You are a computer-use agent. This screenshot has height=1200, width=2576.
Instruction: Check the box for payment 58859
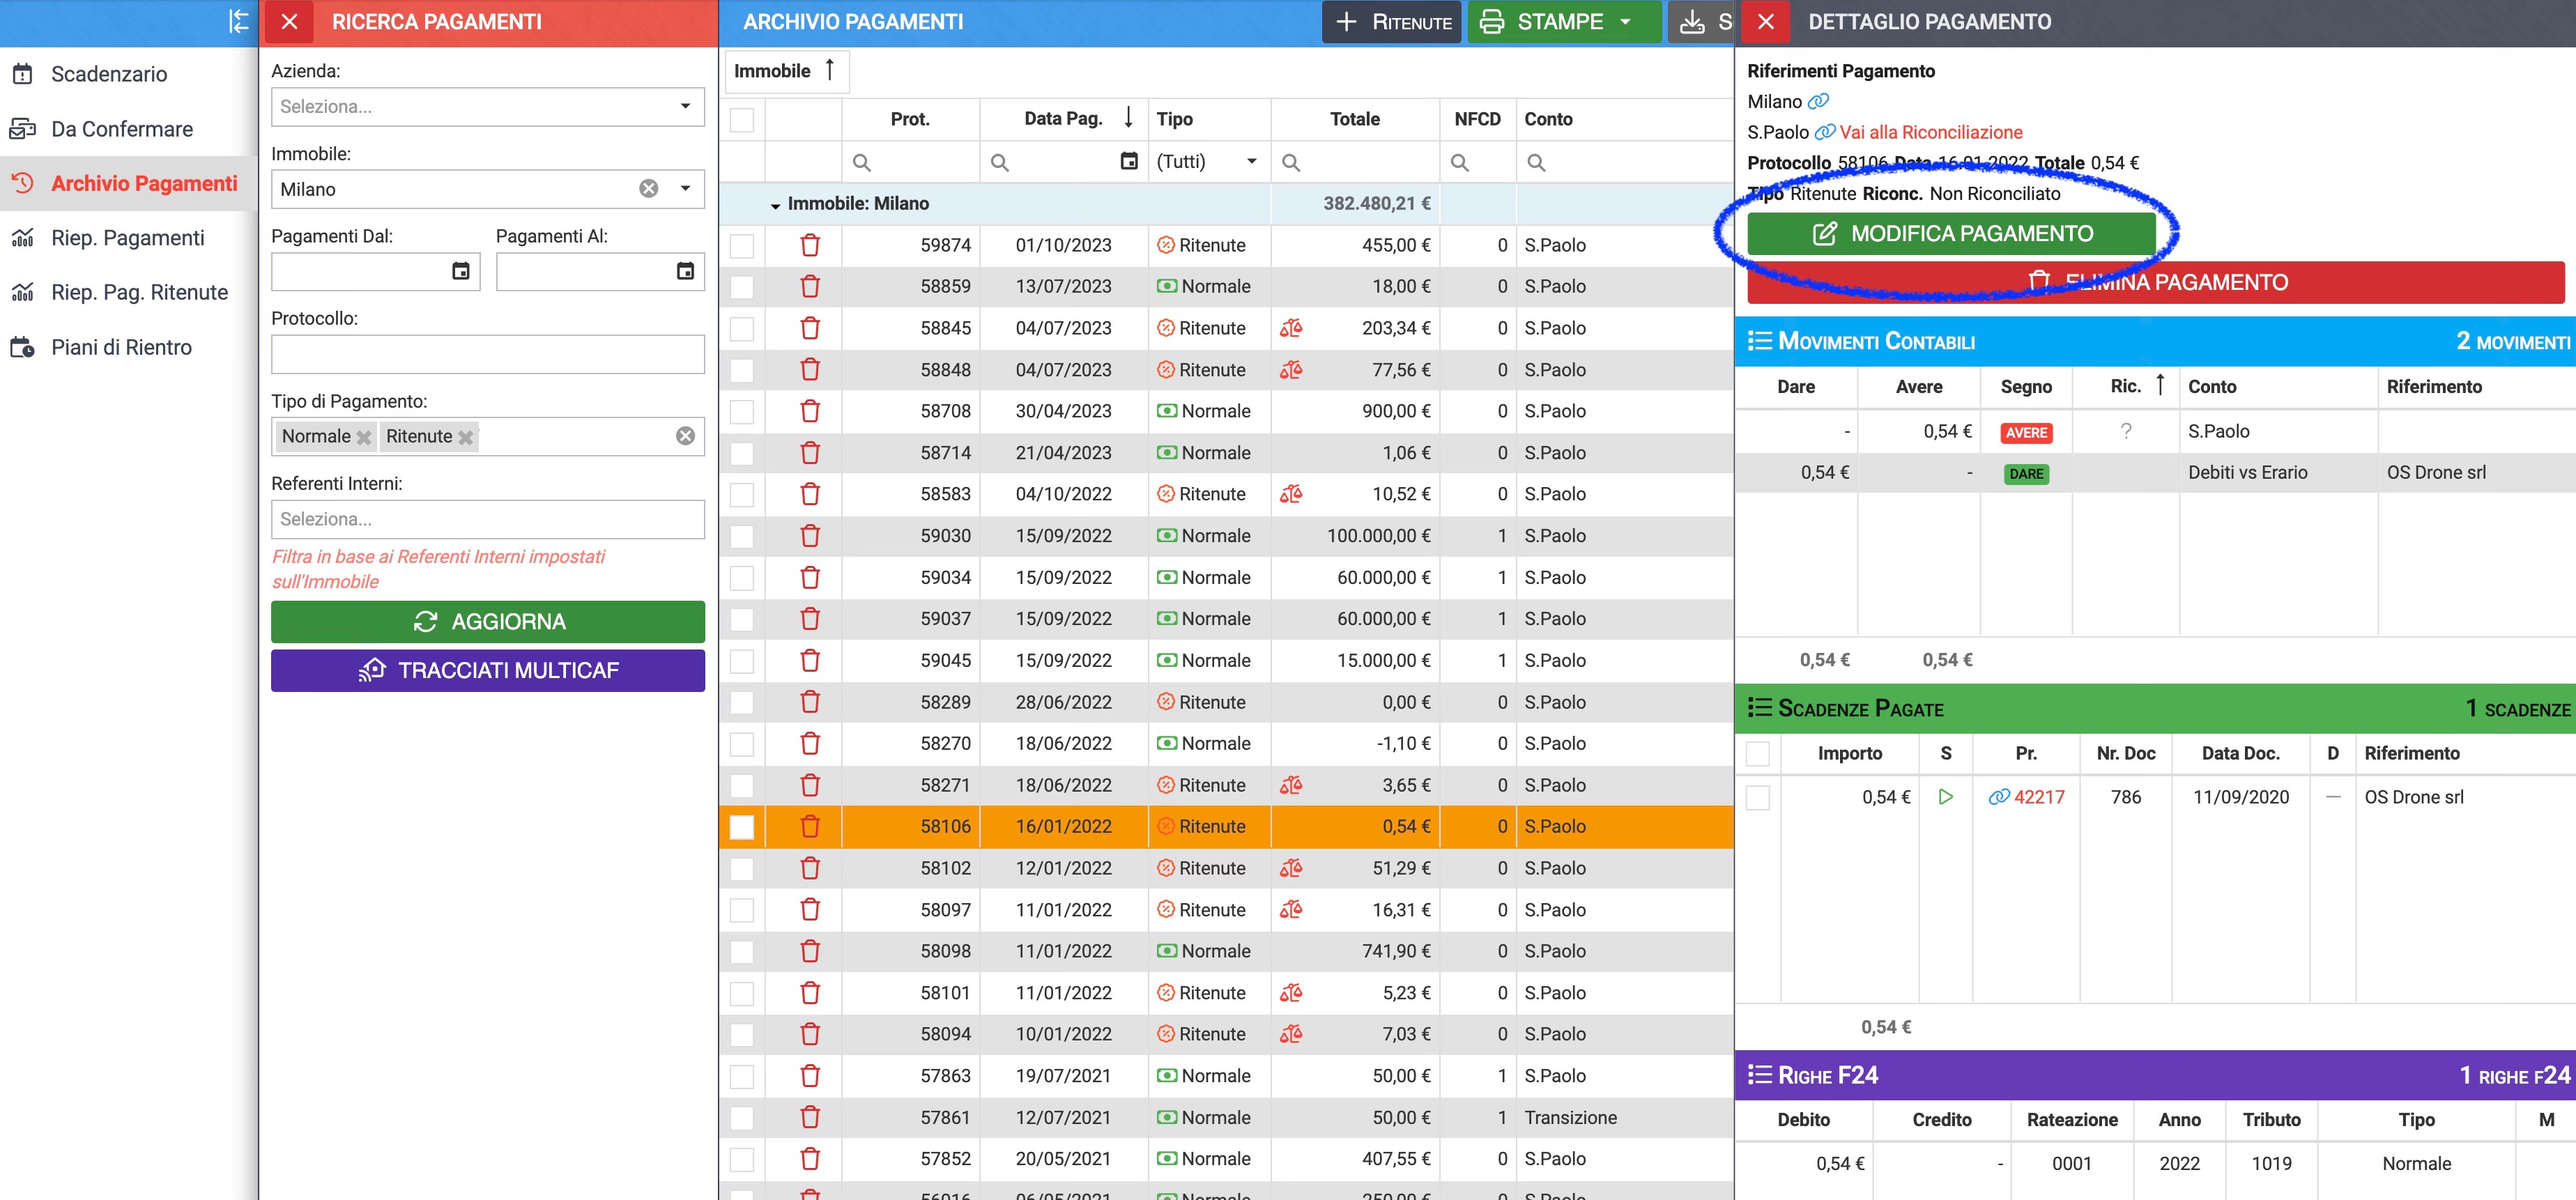[x=742, y=287]
